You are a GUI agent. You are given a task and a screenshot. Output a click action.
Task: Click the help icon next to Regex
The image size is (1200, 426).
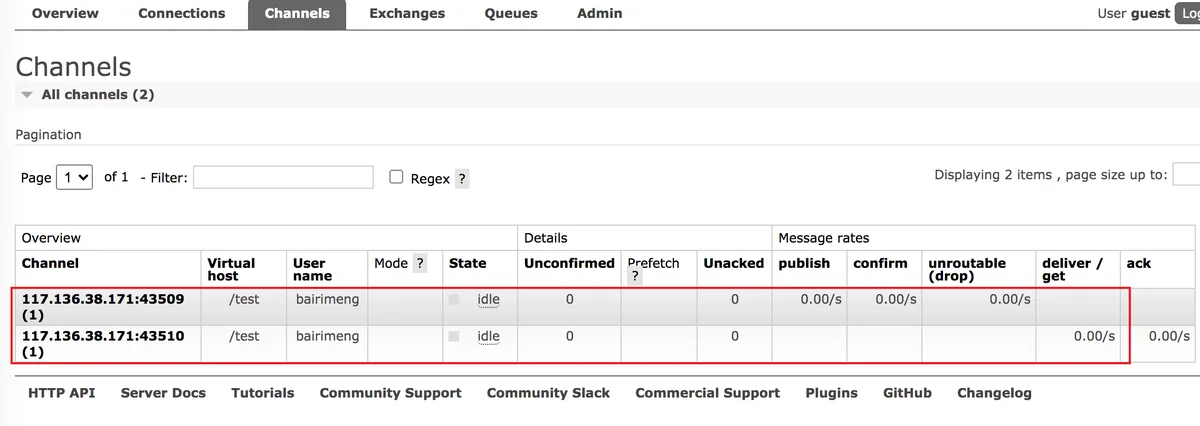(462, 179)
